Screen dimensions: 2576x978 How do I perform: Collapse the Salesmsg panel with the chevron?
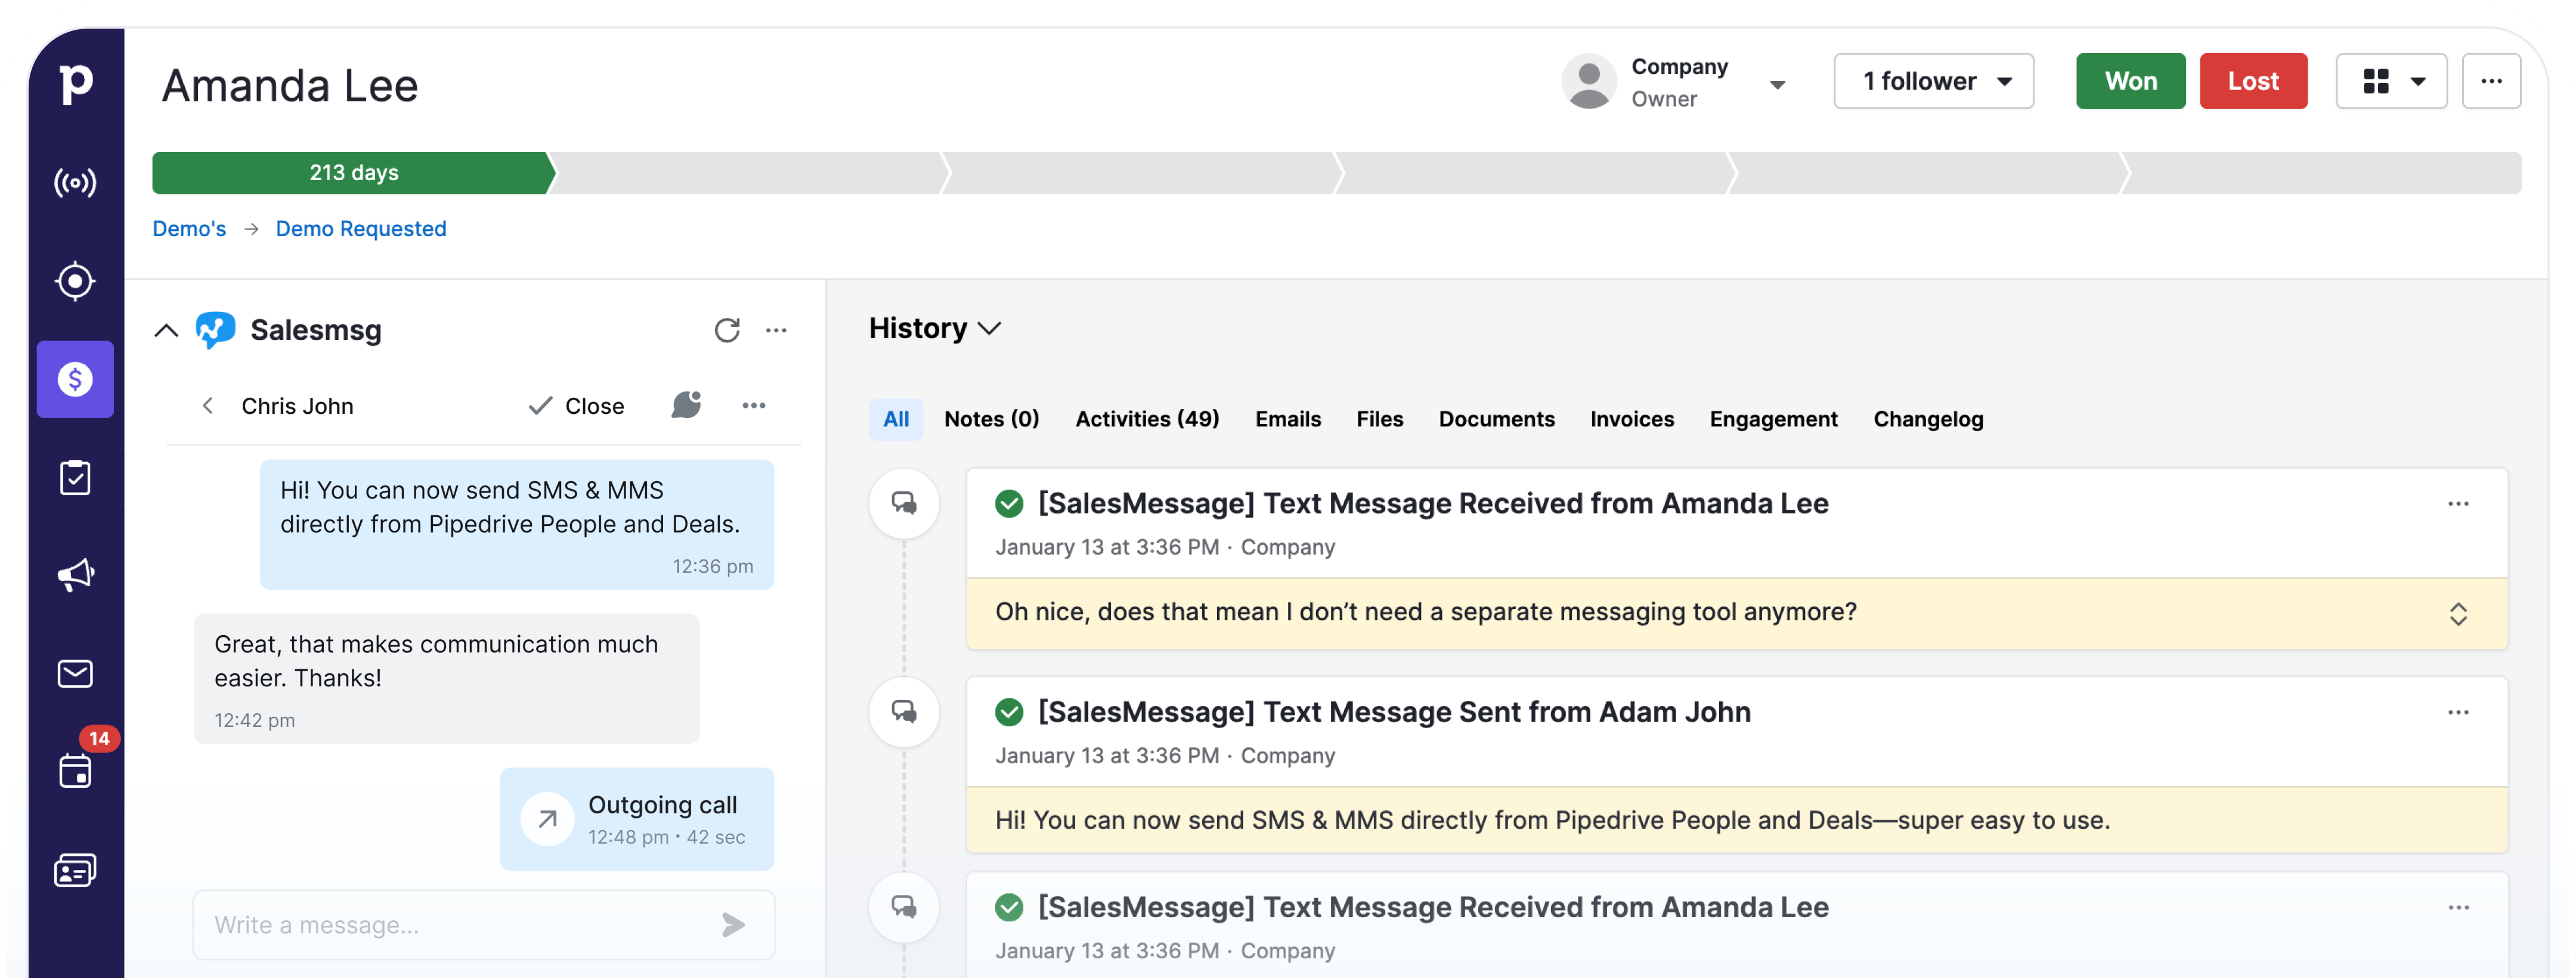(166, 330)
